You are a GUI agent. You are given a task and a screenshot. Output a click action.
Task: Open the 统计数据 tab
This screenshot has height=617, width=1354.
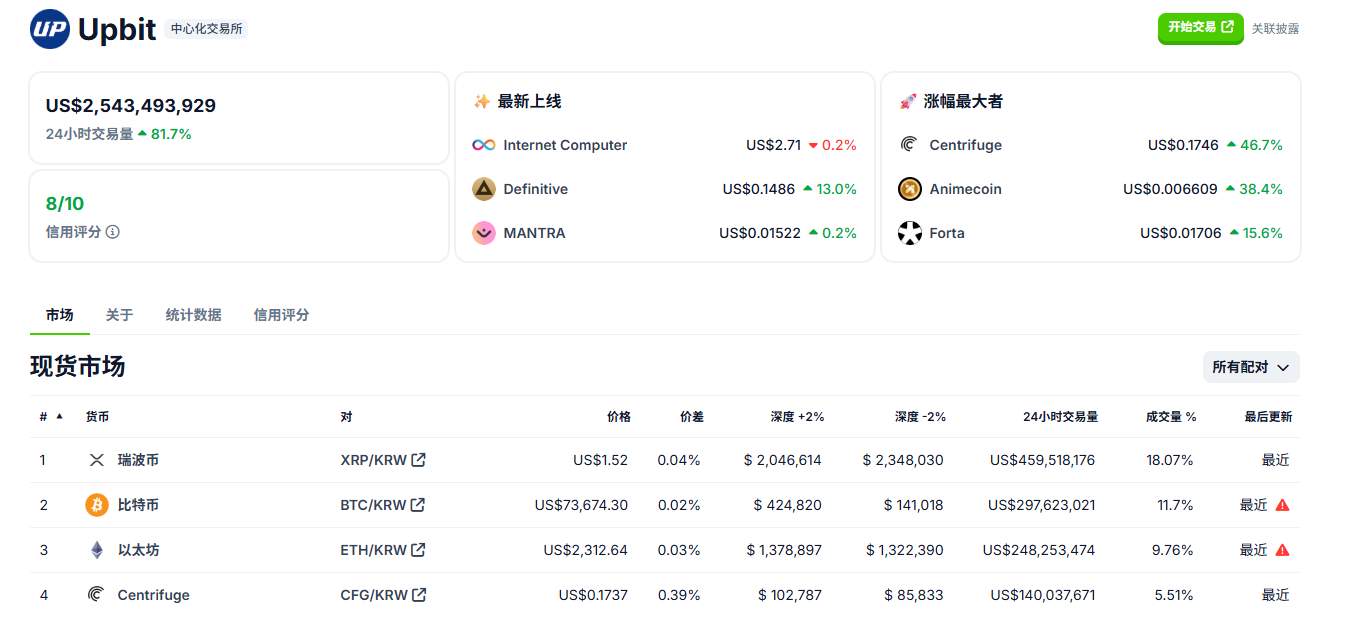click(x=193, y=315)
